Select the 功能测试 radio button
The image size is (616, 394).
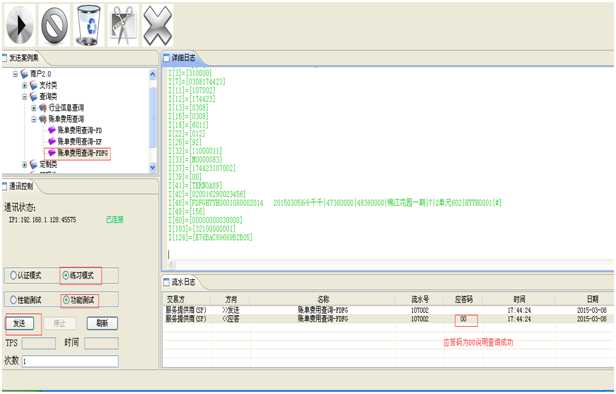(x=66, y=300)
